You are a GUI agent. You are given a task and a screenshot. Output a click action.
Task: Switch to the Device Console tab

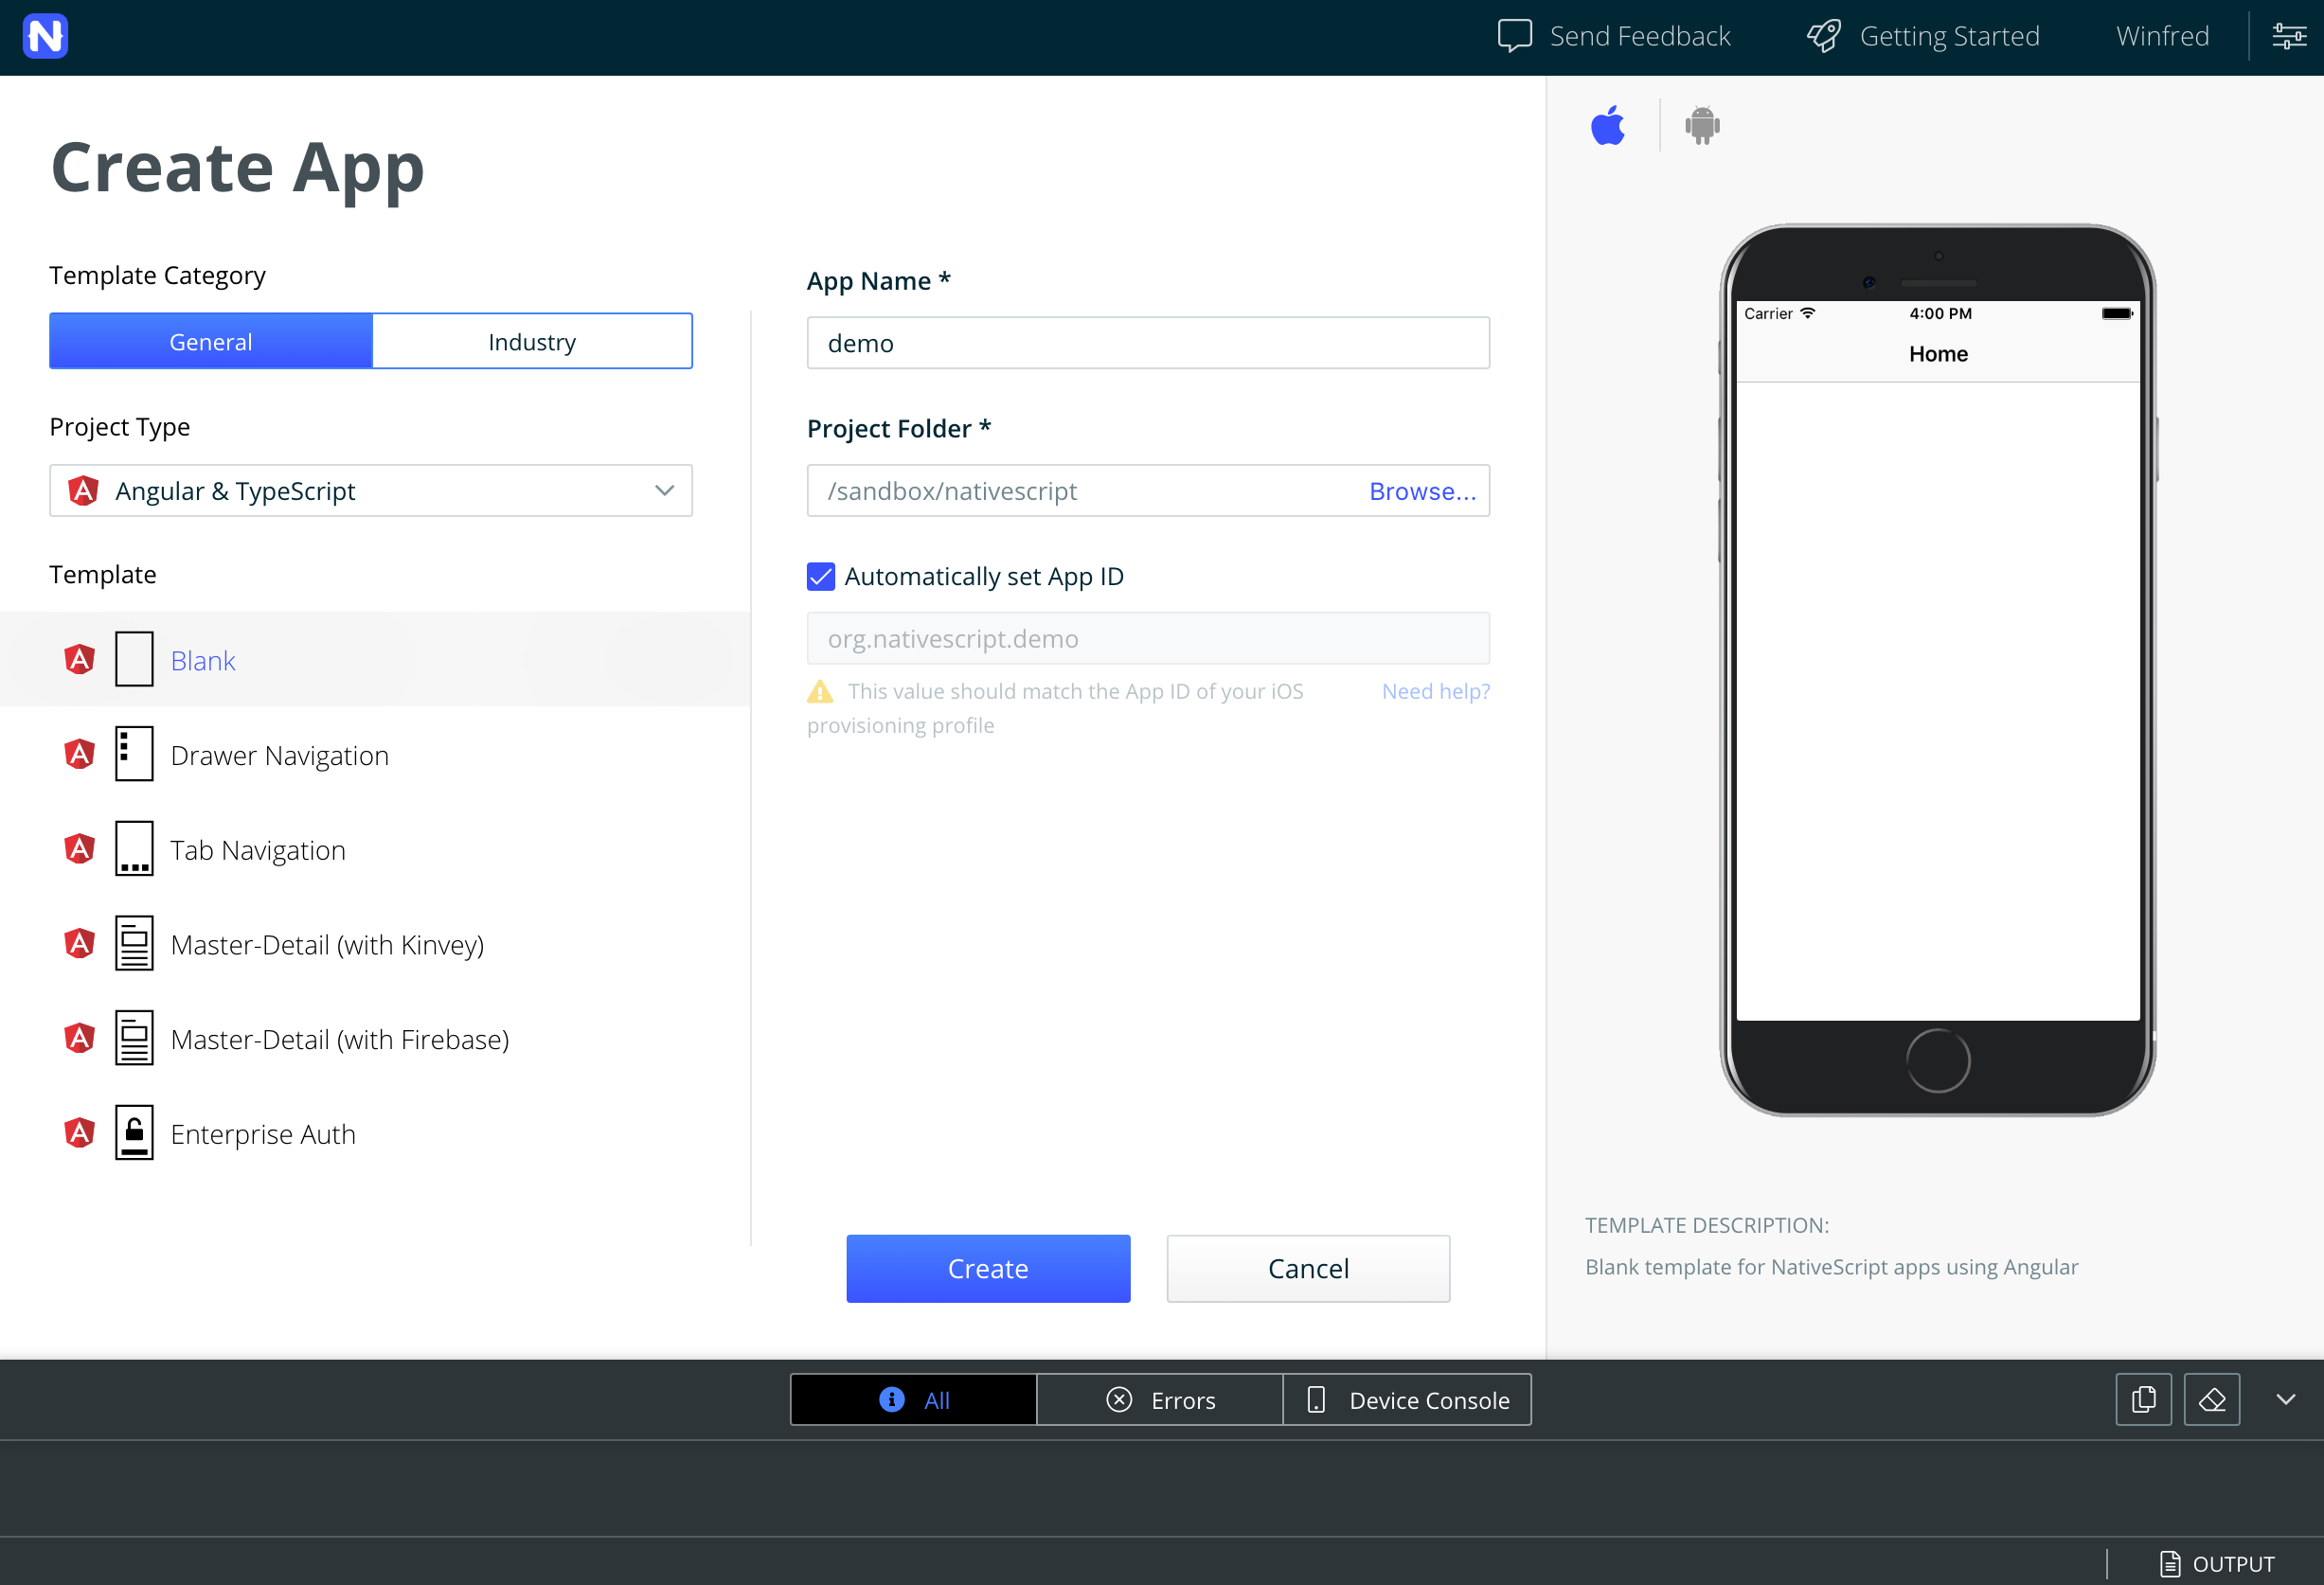[x=1407, y=1399]
